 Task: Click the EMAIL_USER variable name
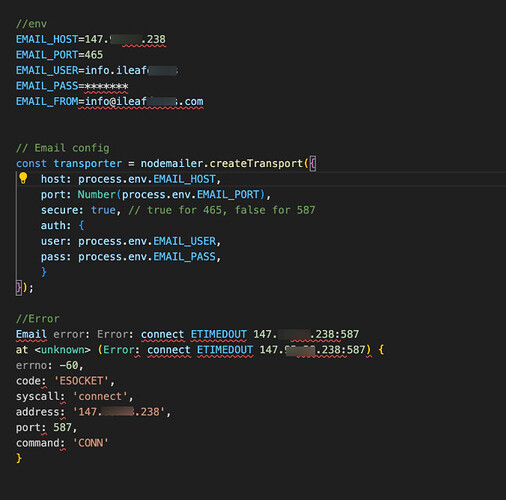[x=47, y=71]
